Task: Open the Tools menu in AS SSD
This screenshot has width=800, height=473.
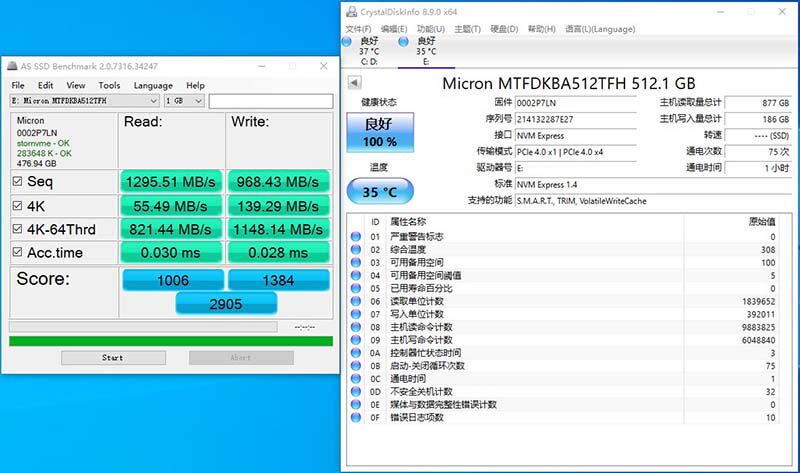Action: pyautogui.click(x=109, y=85)
